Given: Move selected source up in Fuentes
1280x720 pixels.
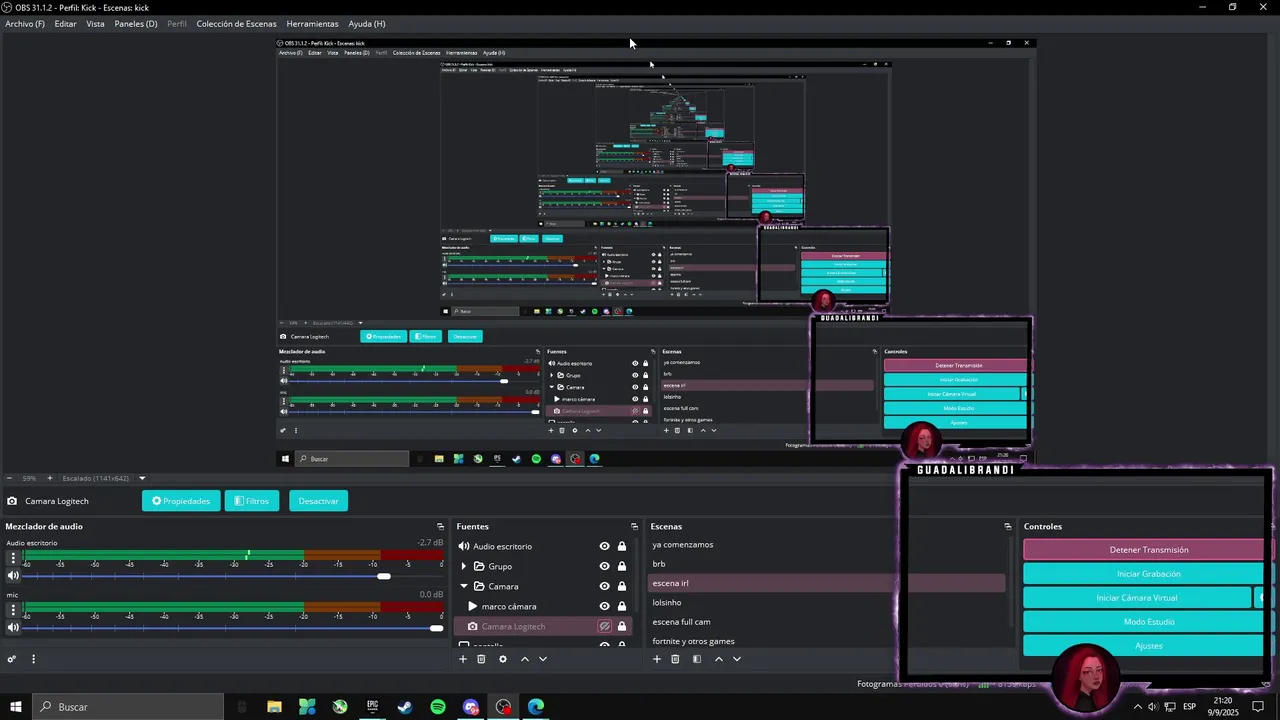Looking at the screenshot, I should pos(525,659).
